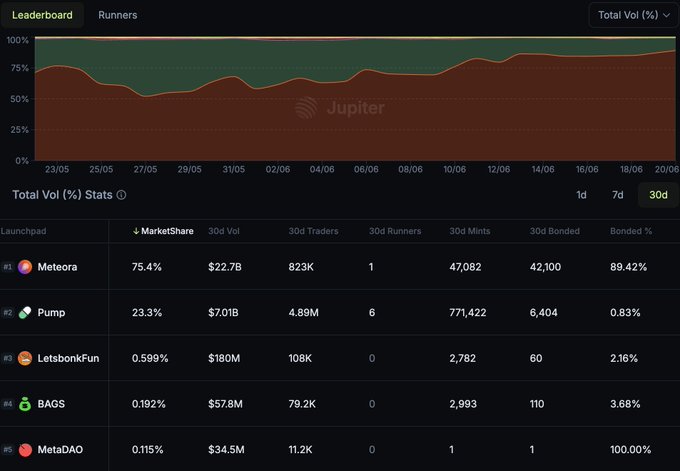This screenshot has height=471, width=680.
Task: Sort by the 30d Mints column header
Action: pos(470,231)
